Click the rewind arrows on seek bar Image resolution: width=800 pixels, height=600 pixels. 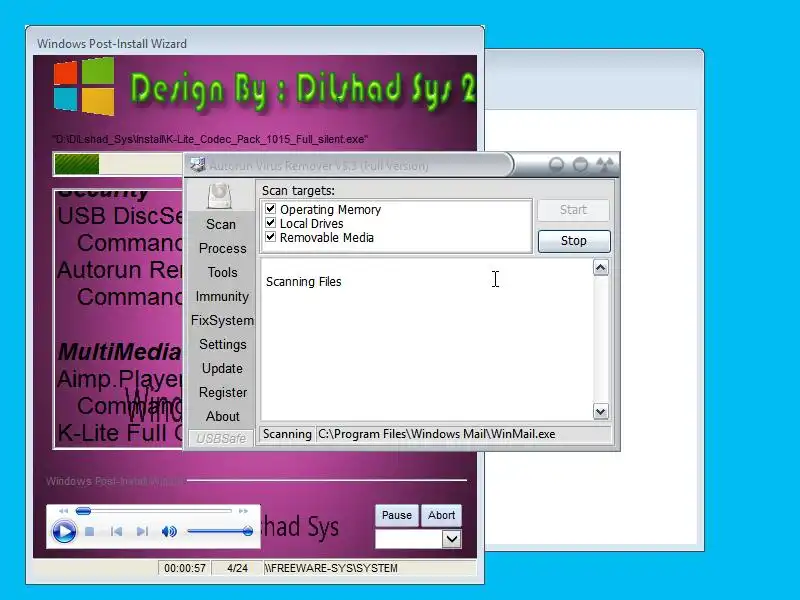(x=63, y=511)
